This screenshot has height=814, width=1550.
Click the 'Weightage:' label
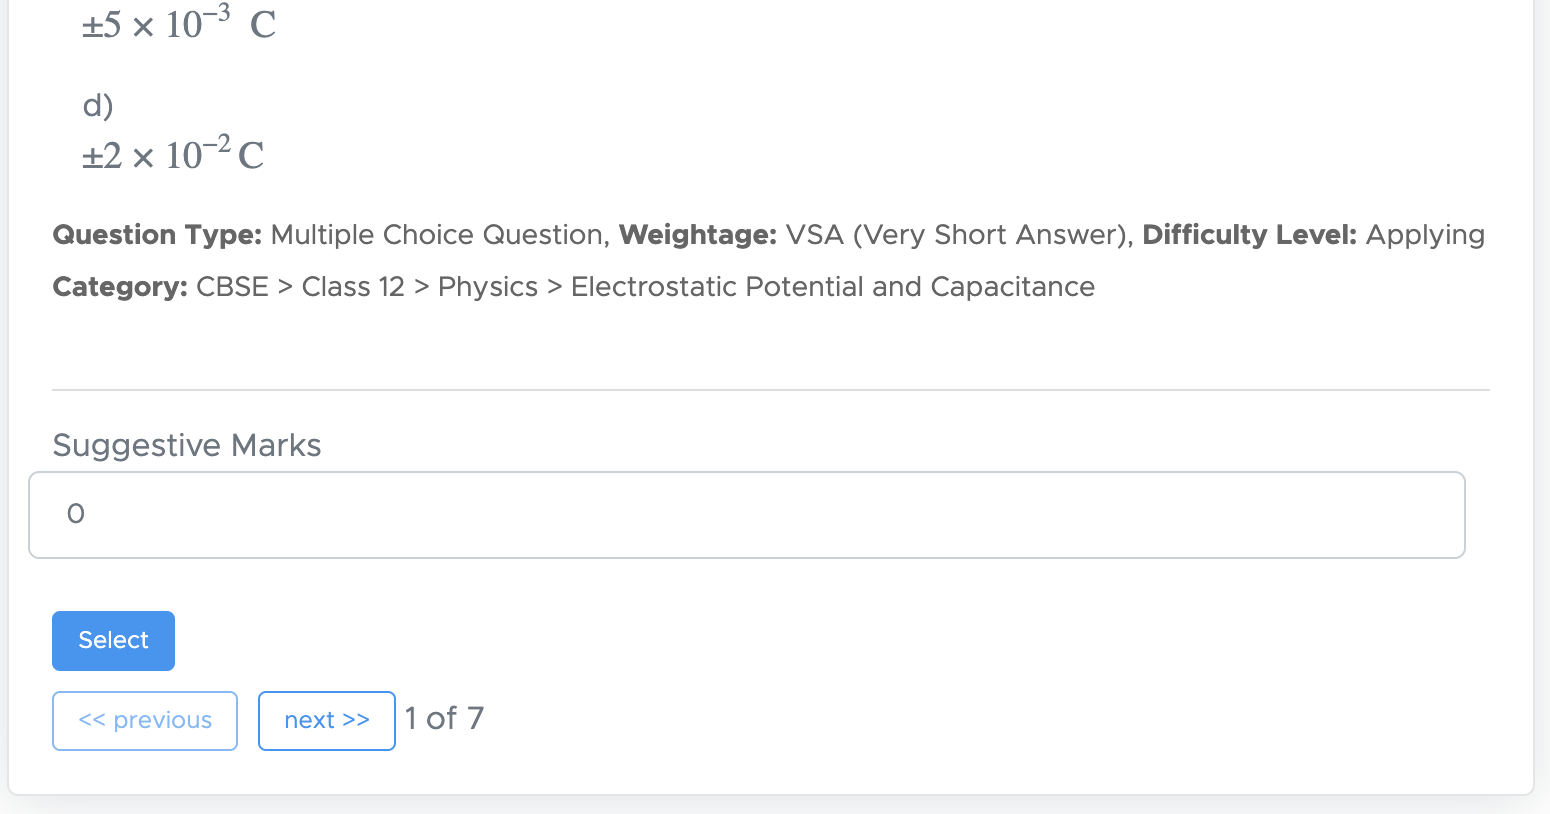[x=697, y=235]
